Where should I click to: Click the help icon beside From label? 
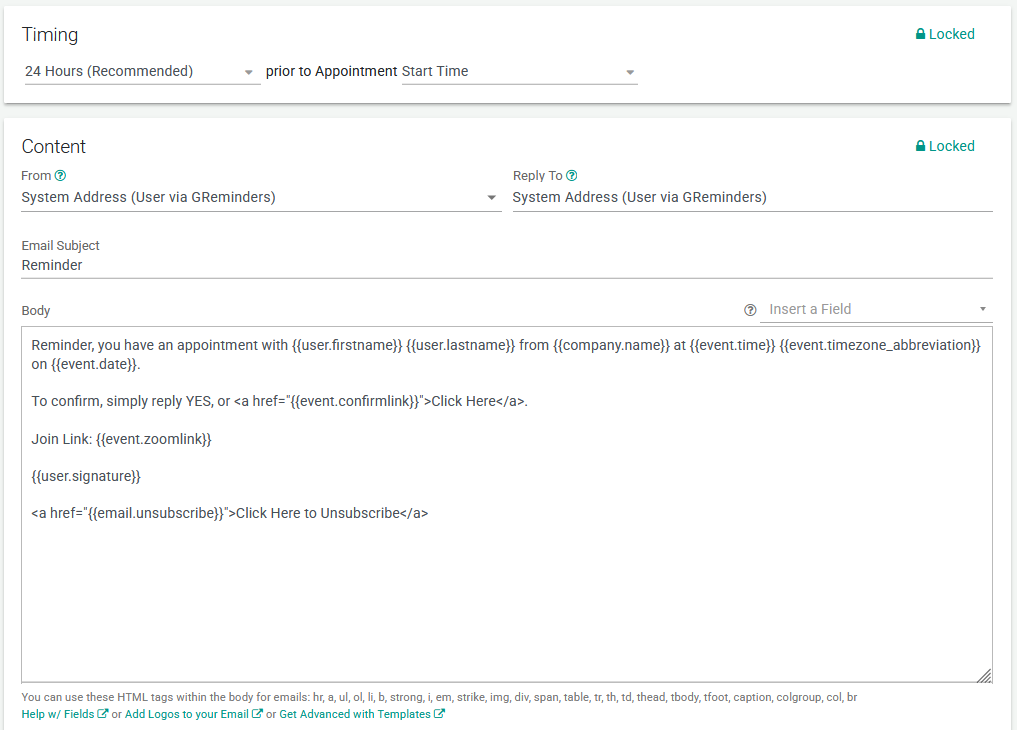[x=60, y=176]
